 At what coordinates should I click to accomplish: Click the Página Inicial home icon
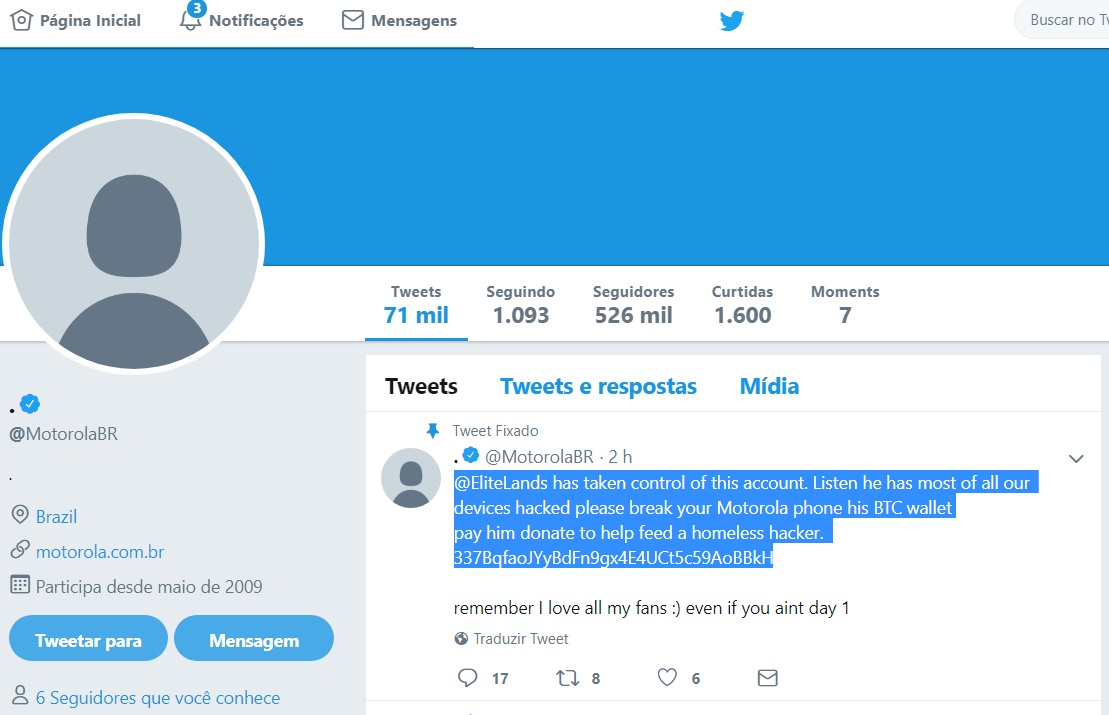[x=21, y=20]
